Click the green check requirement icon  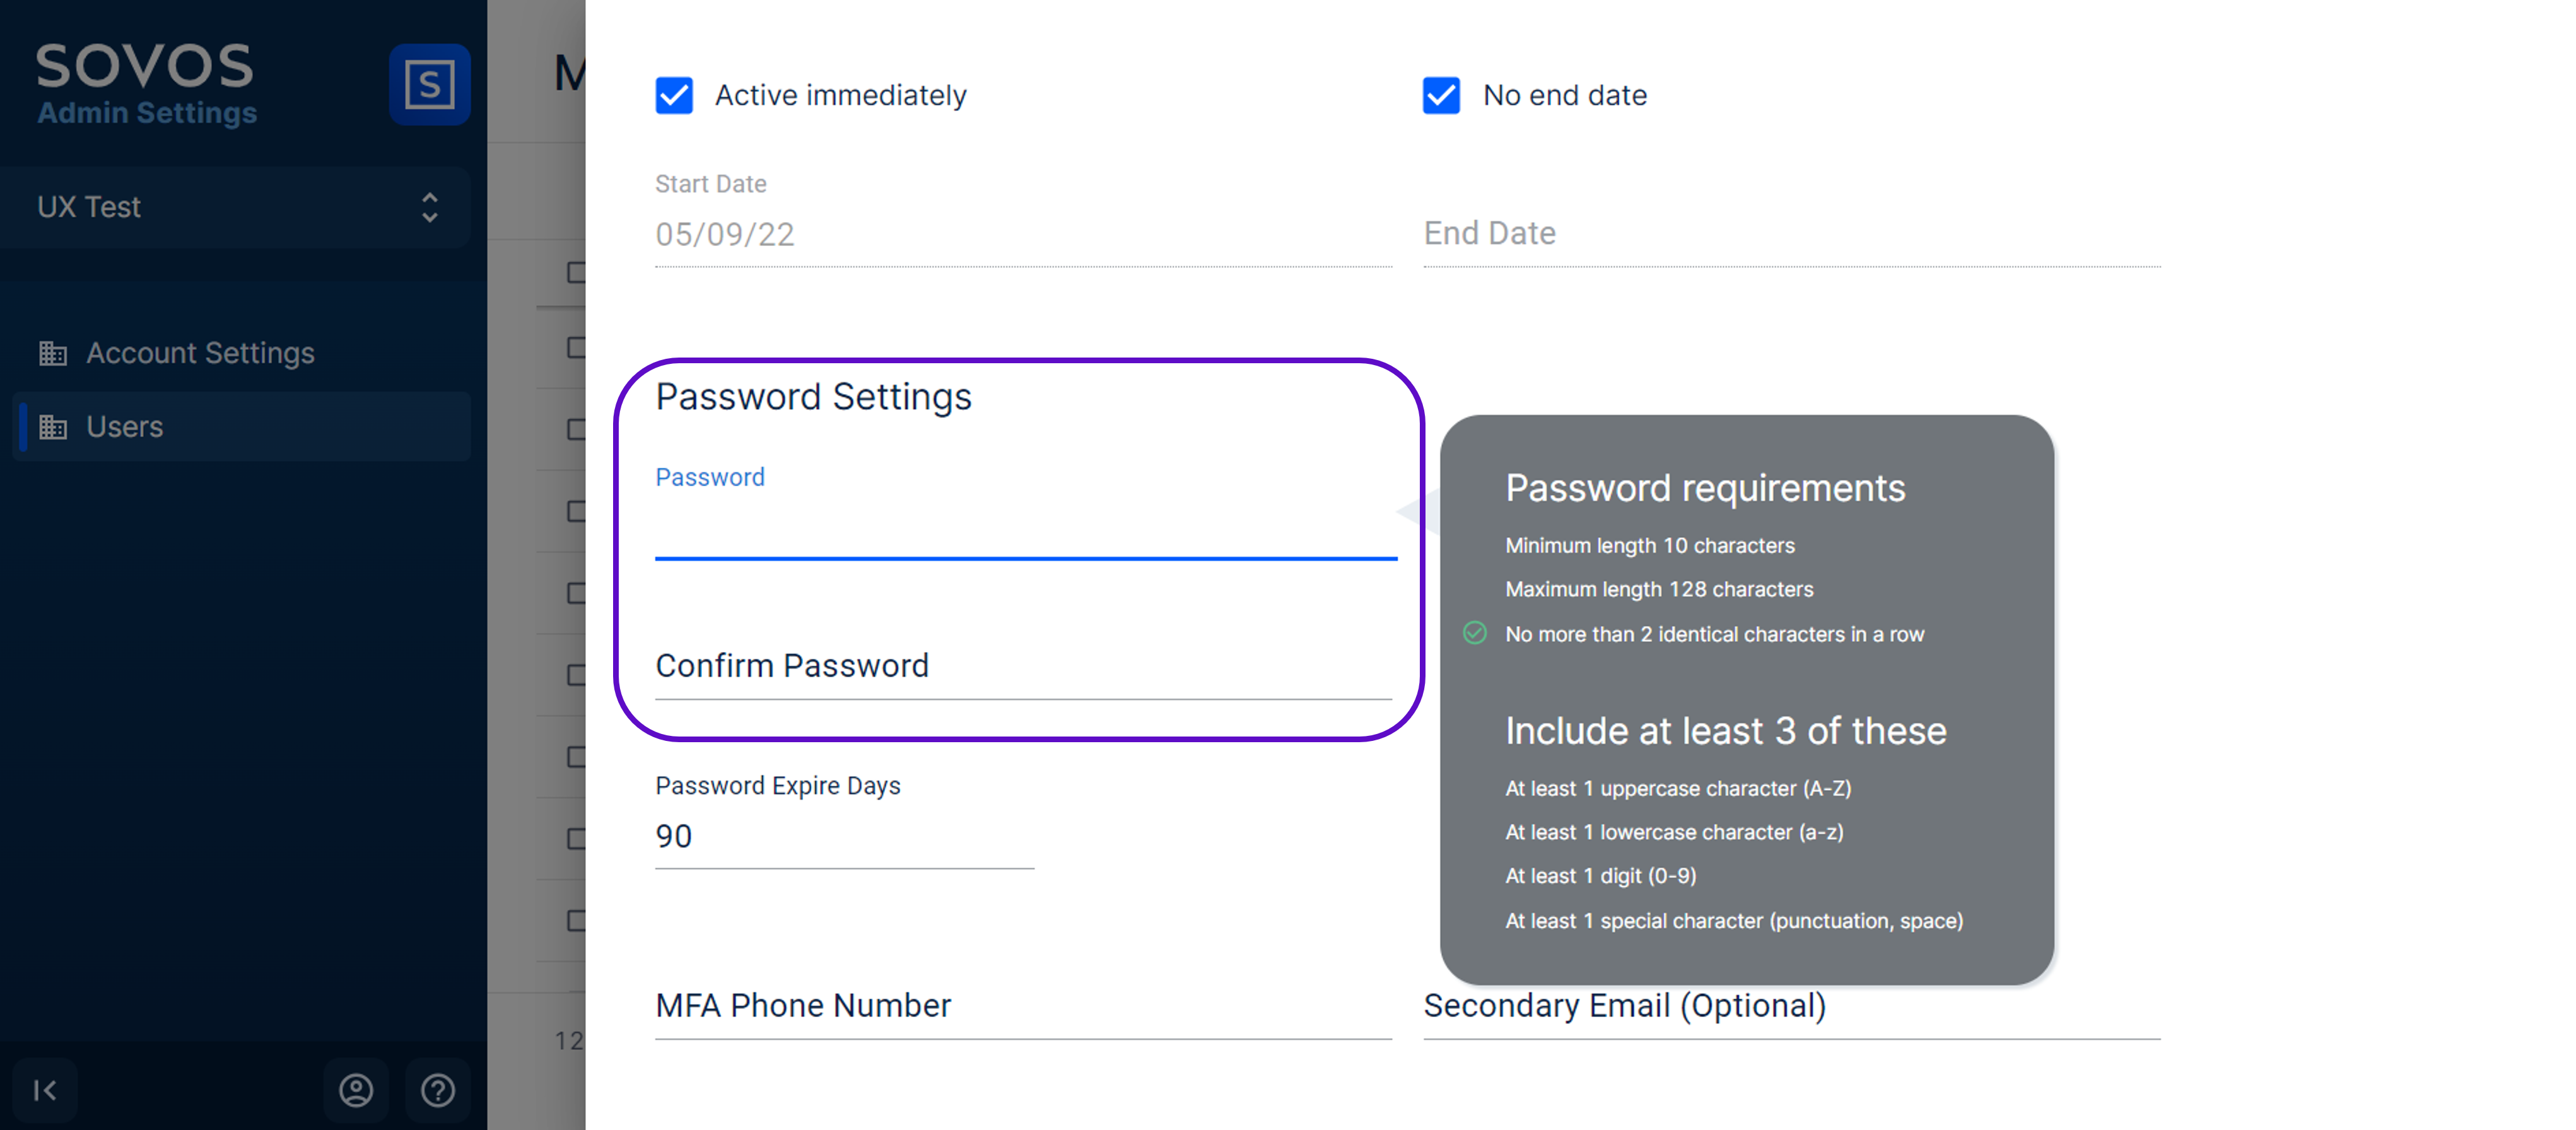1474,633
